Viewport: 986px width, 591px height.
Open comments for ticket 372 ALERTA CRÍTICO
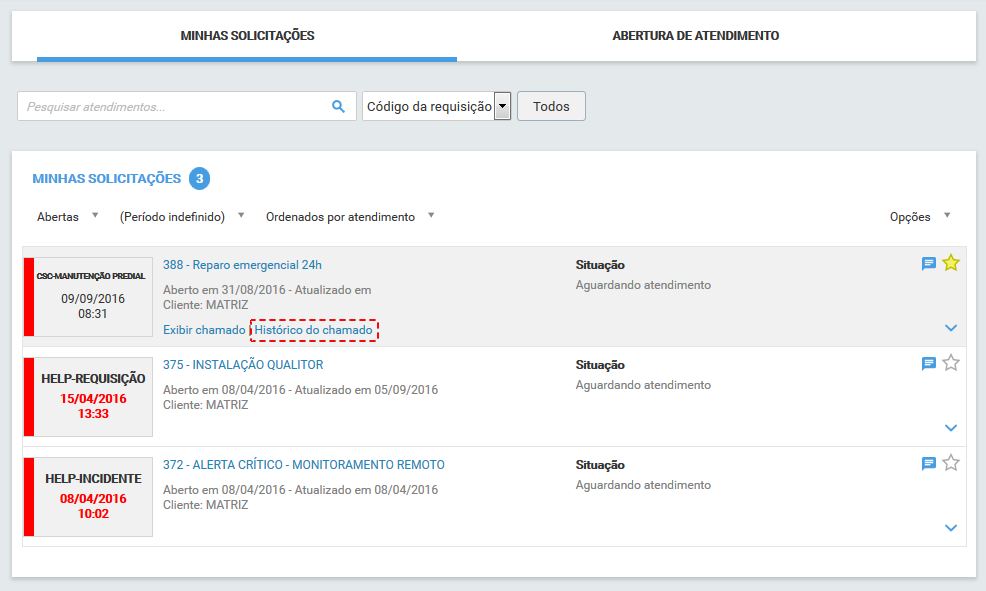(x=928, y=462)
